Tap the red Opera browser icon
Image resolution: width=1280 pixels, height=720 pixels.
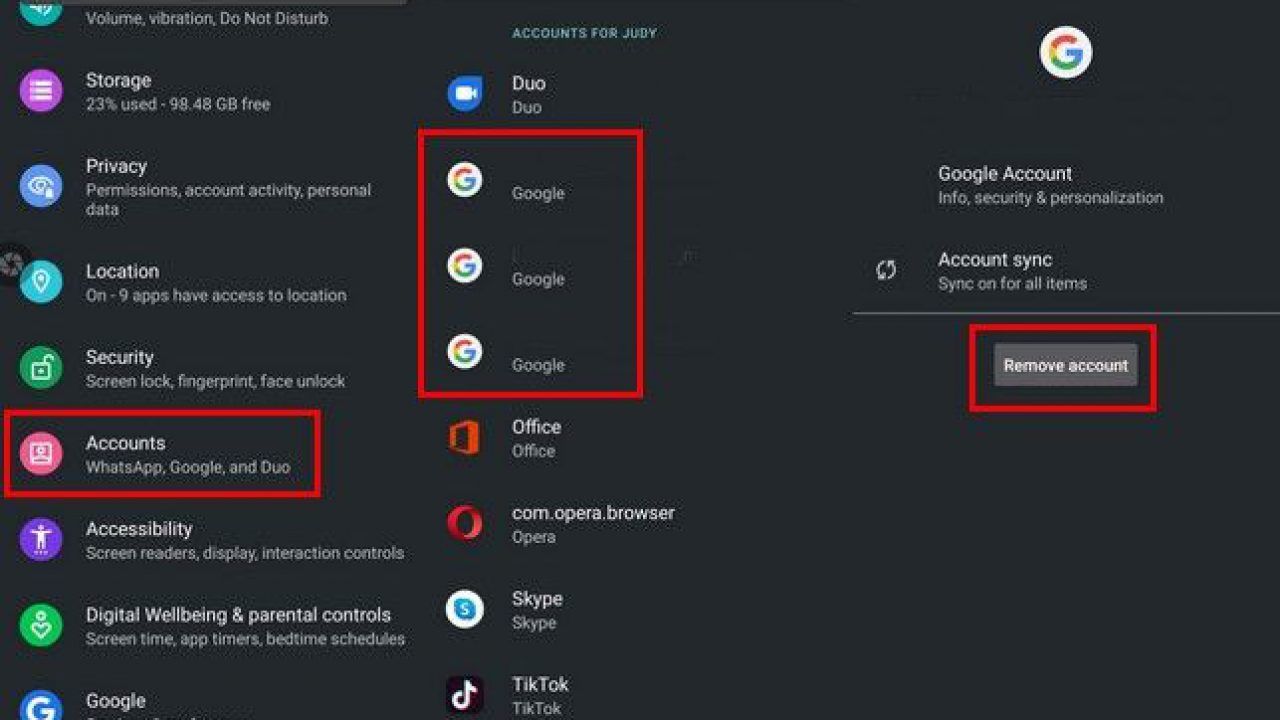[464, 523]
